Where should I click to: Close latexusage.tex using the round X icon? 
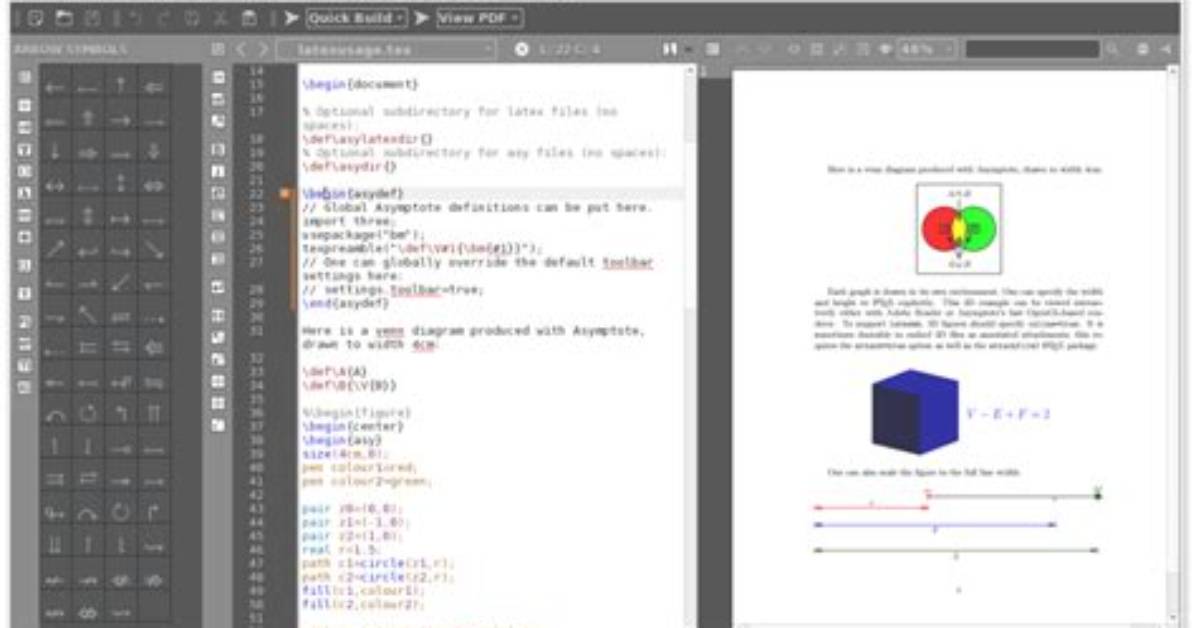pyautogui.click(x=521, y=50)
